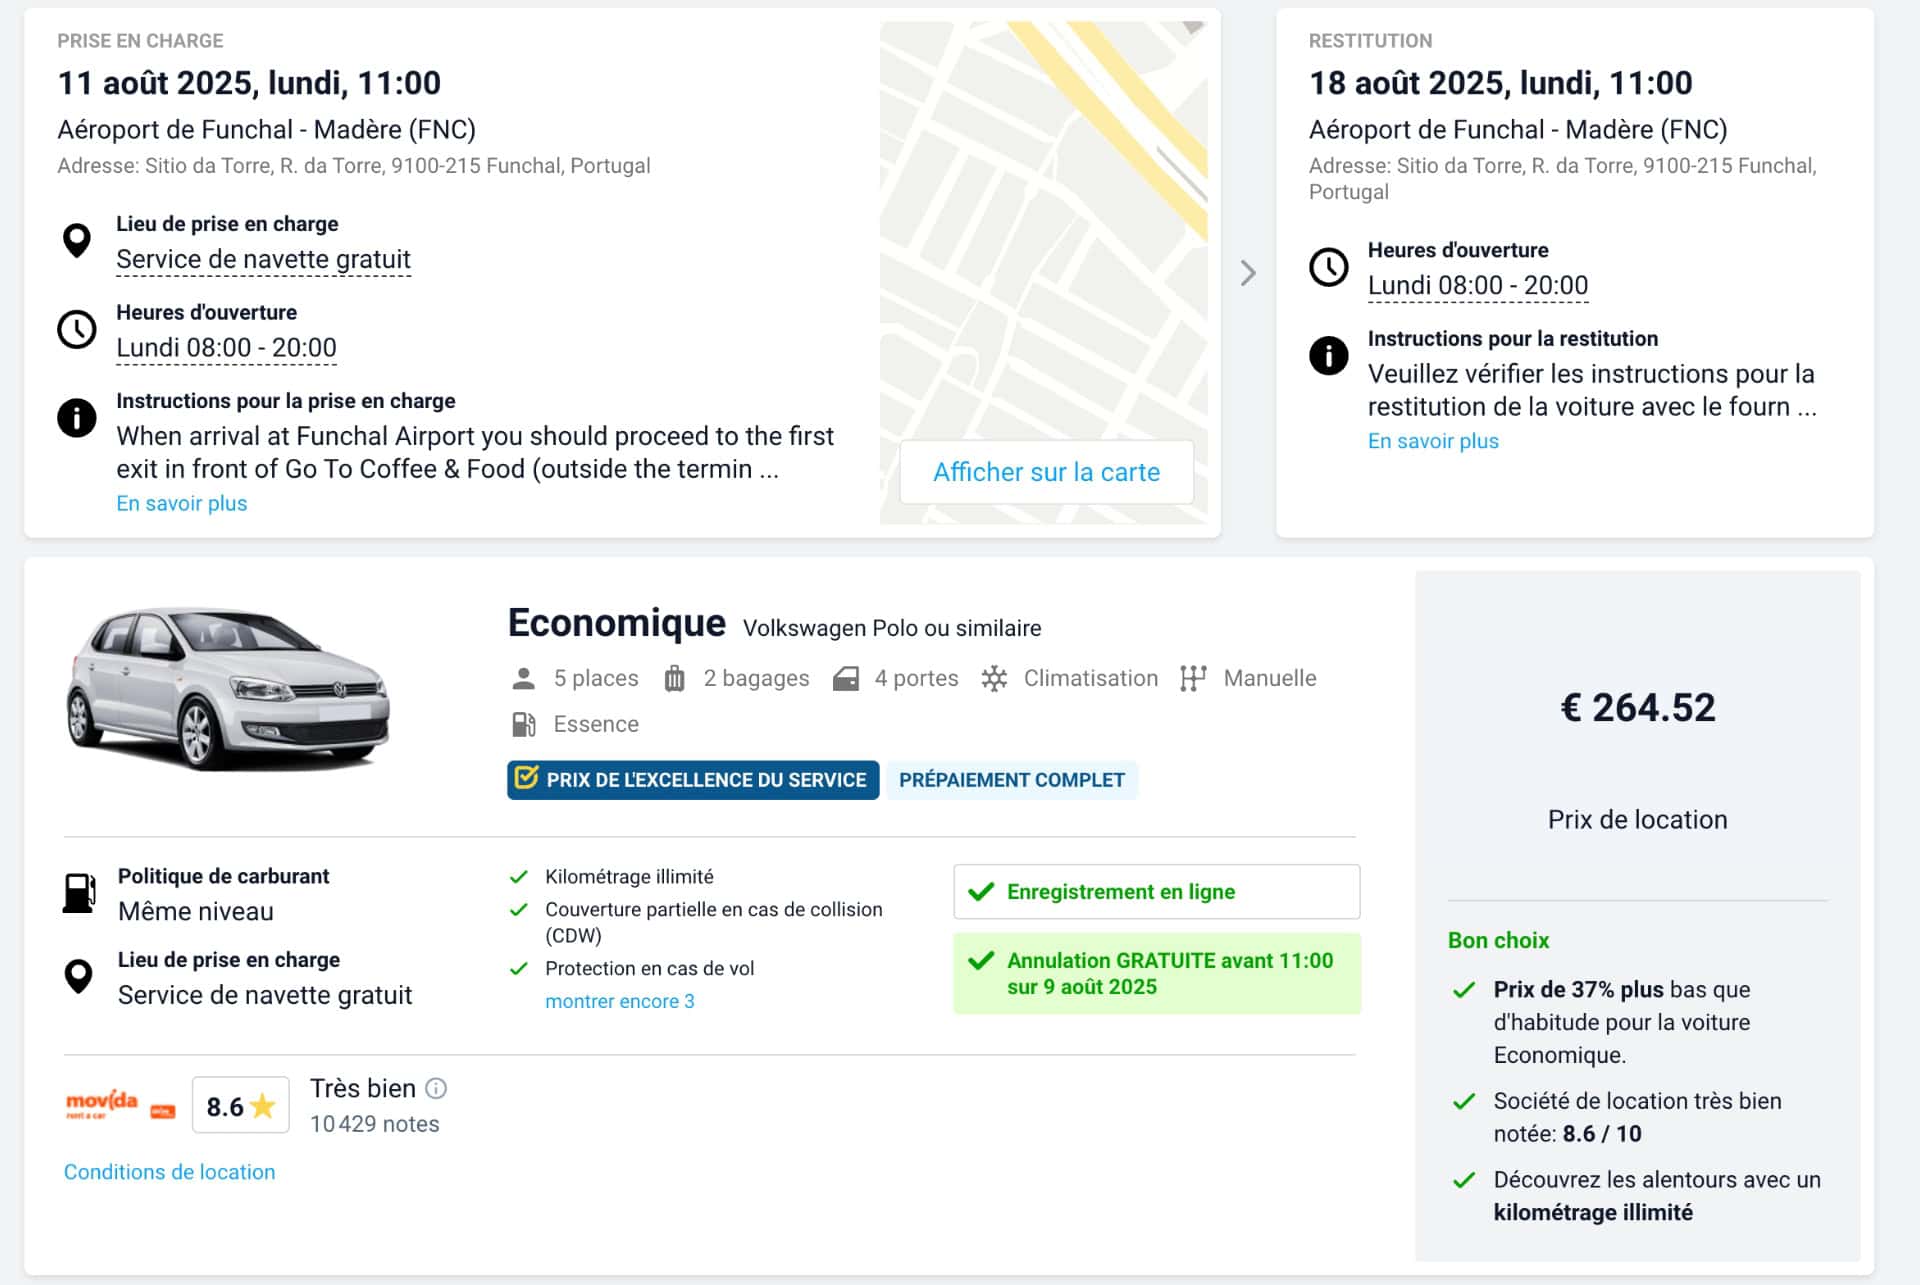Image resolution: width=1920 pixels, height=1285 pixels.
Task: Click the Climatisation snowflake icon
Action: click(994, 679)
